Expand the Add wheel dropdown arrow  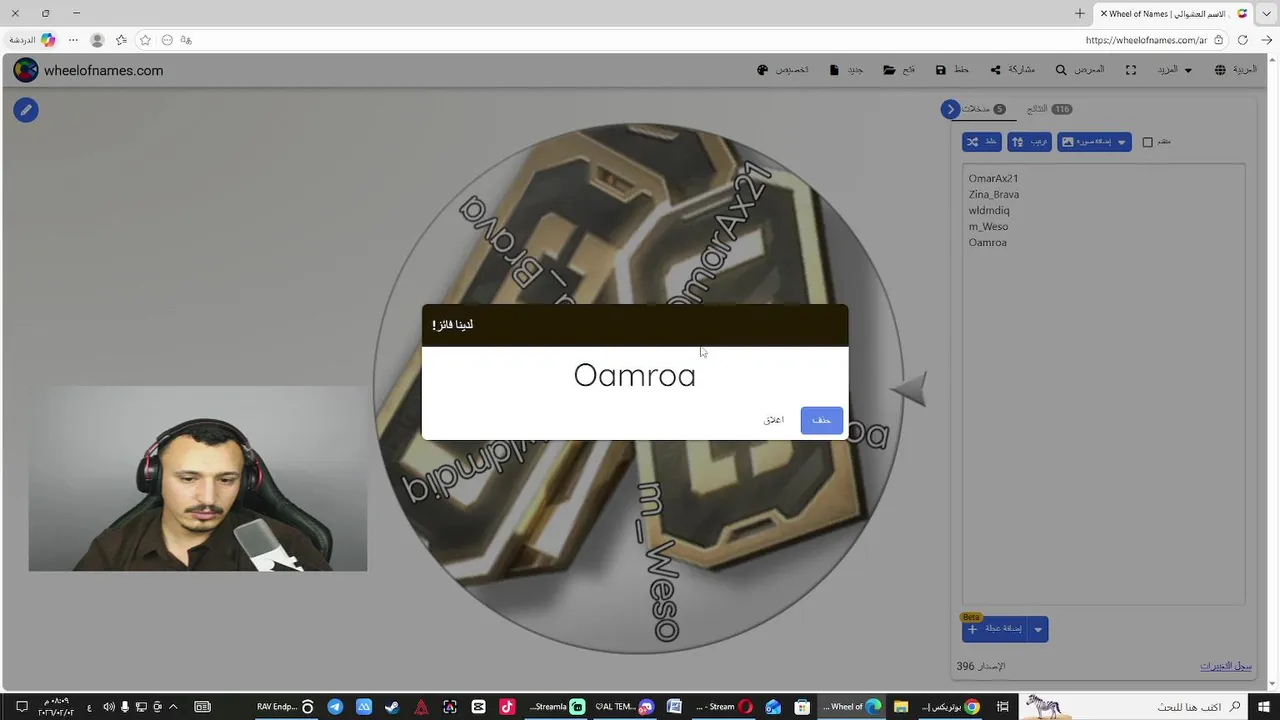coord(1038,629)
